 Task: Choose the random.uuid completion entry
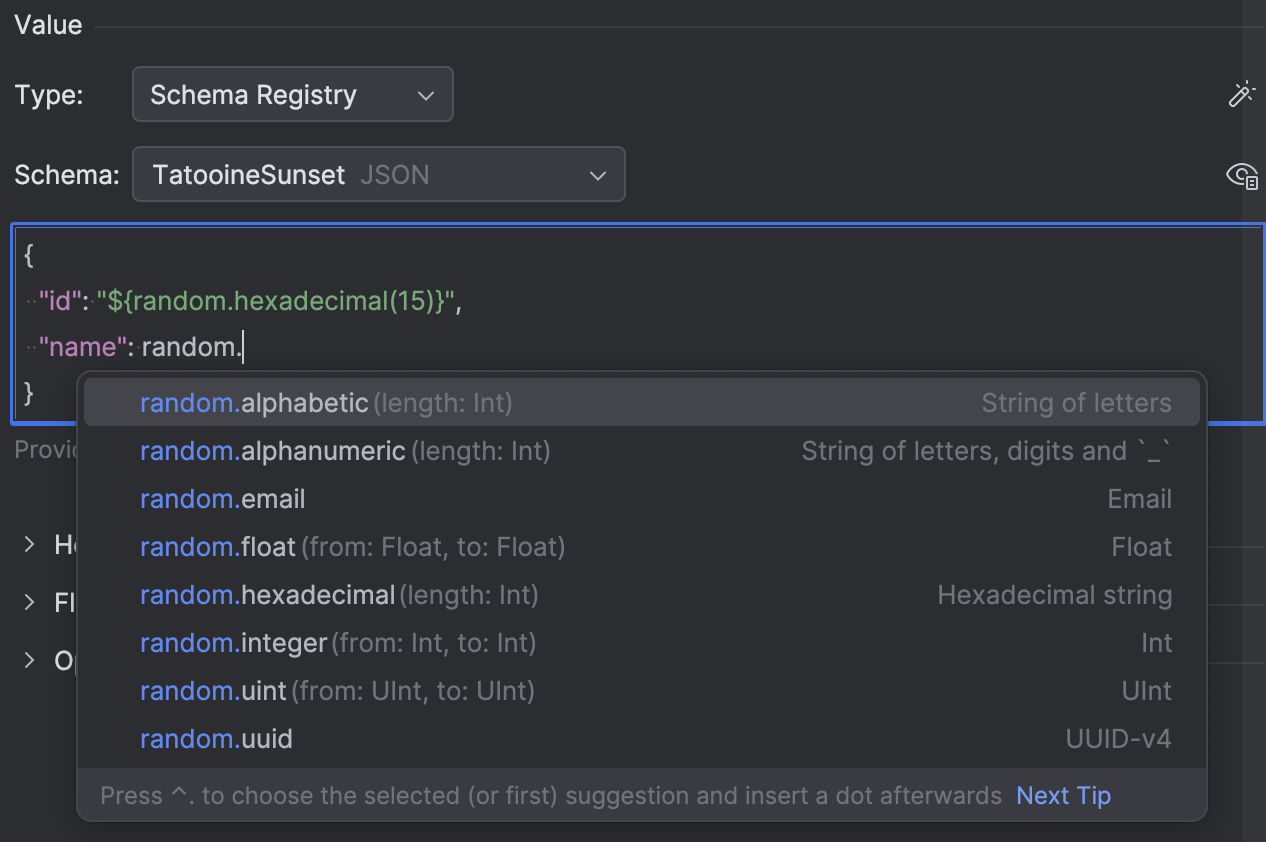[x=216, y=738]
